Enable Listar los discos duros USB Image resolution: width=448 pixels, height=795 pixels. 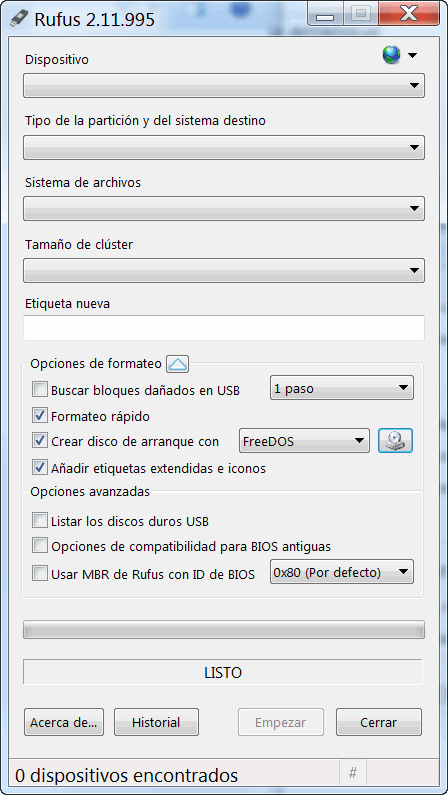click(x=39, y=521)
